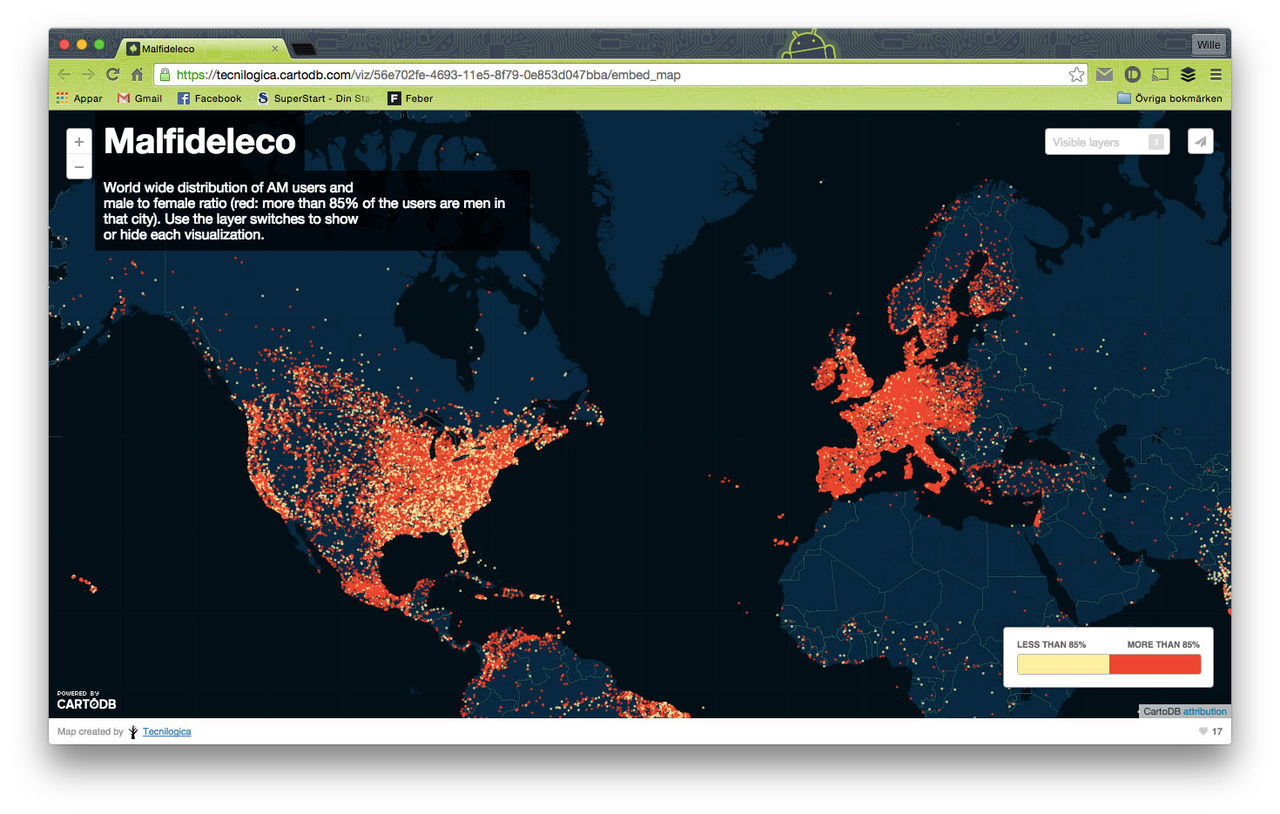Click the red More Than 85% legend swatch
This screenshot has width=1280, height=814.
click(x=1155, y=665)
